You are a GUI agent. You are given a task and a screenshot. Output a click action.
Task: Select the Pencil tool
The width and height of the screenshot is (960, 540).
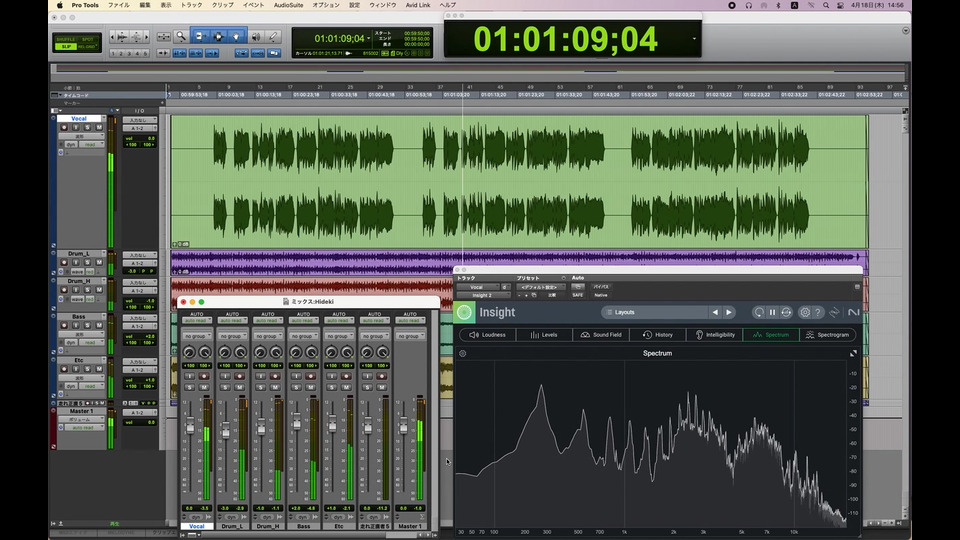274,37
